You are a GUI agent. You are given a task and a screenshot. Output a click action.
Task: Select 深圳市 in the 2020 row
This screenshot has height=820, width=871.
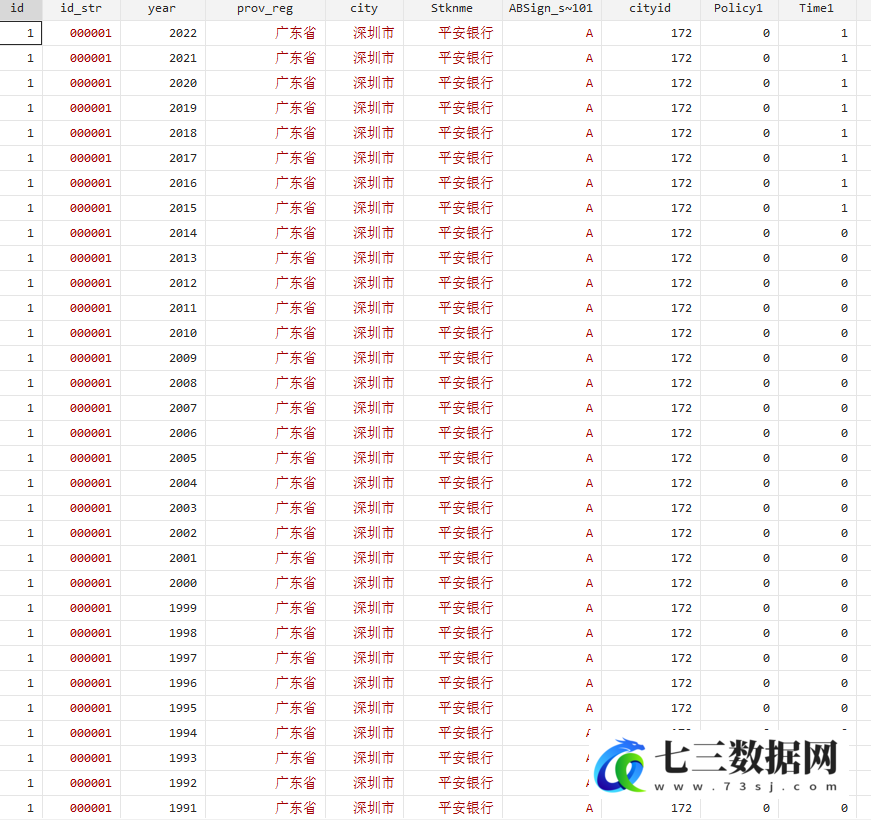[373, 83]
